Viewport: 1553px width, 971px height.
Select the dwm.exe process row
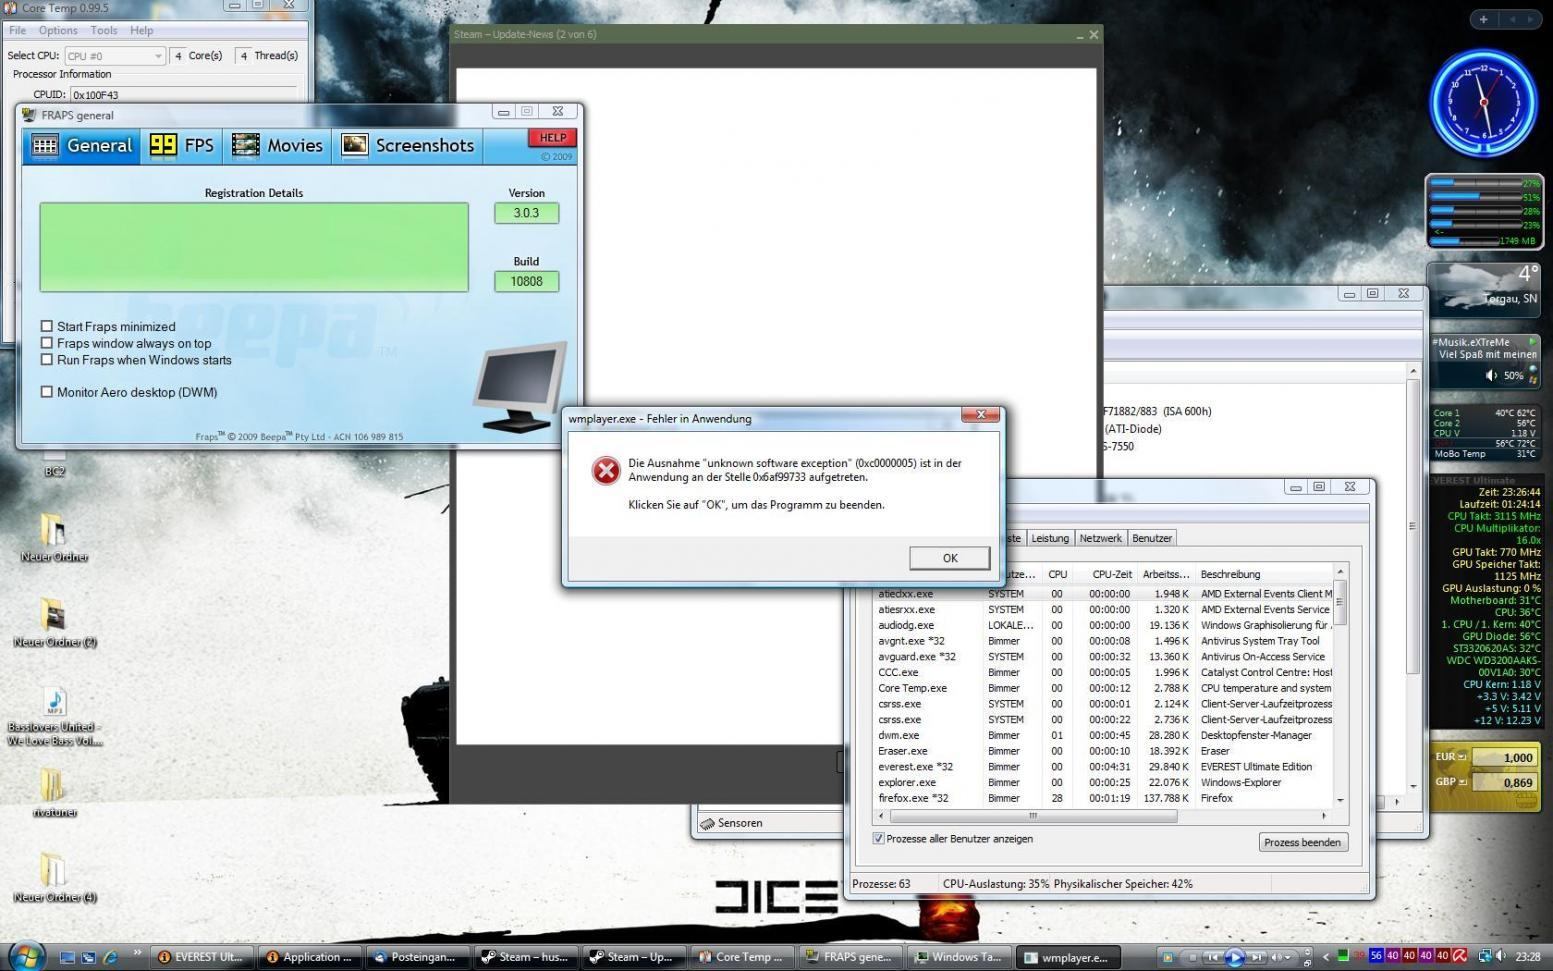(1105, 735)
